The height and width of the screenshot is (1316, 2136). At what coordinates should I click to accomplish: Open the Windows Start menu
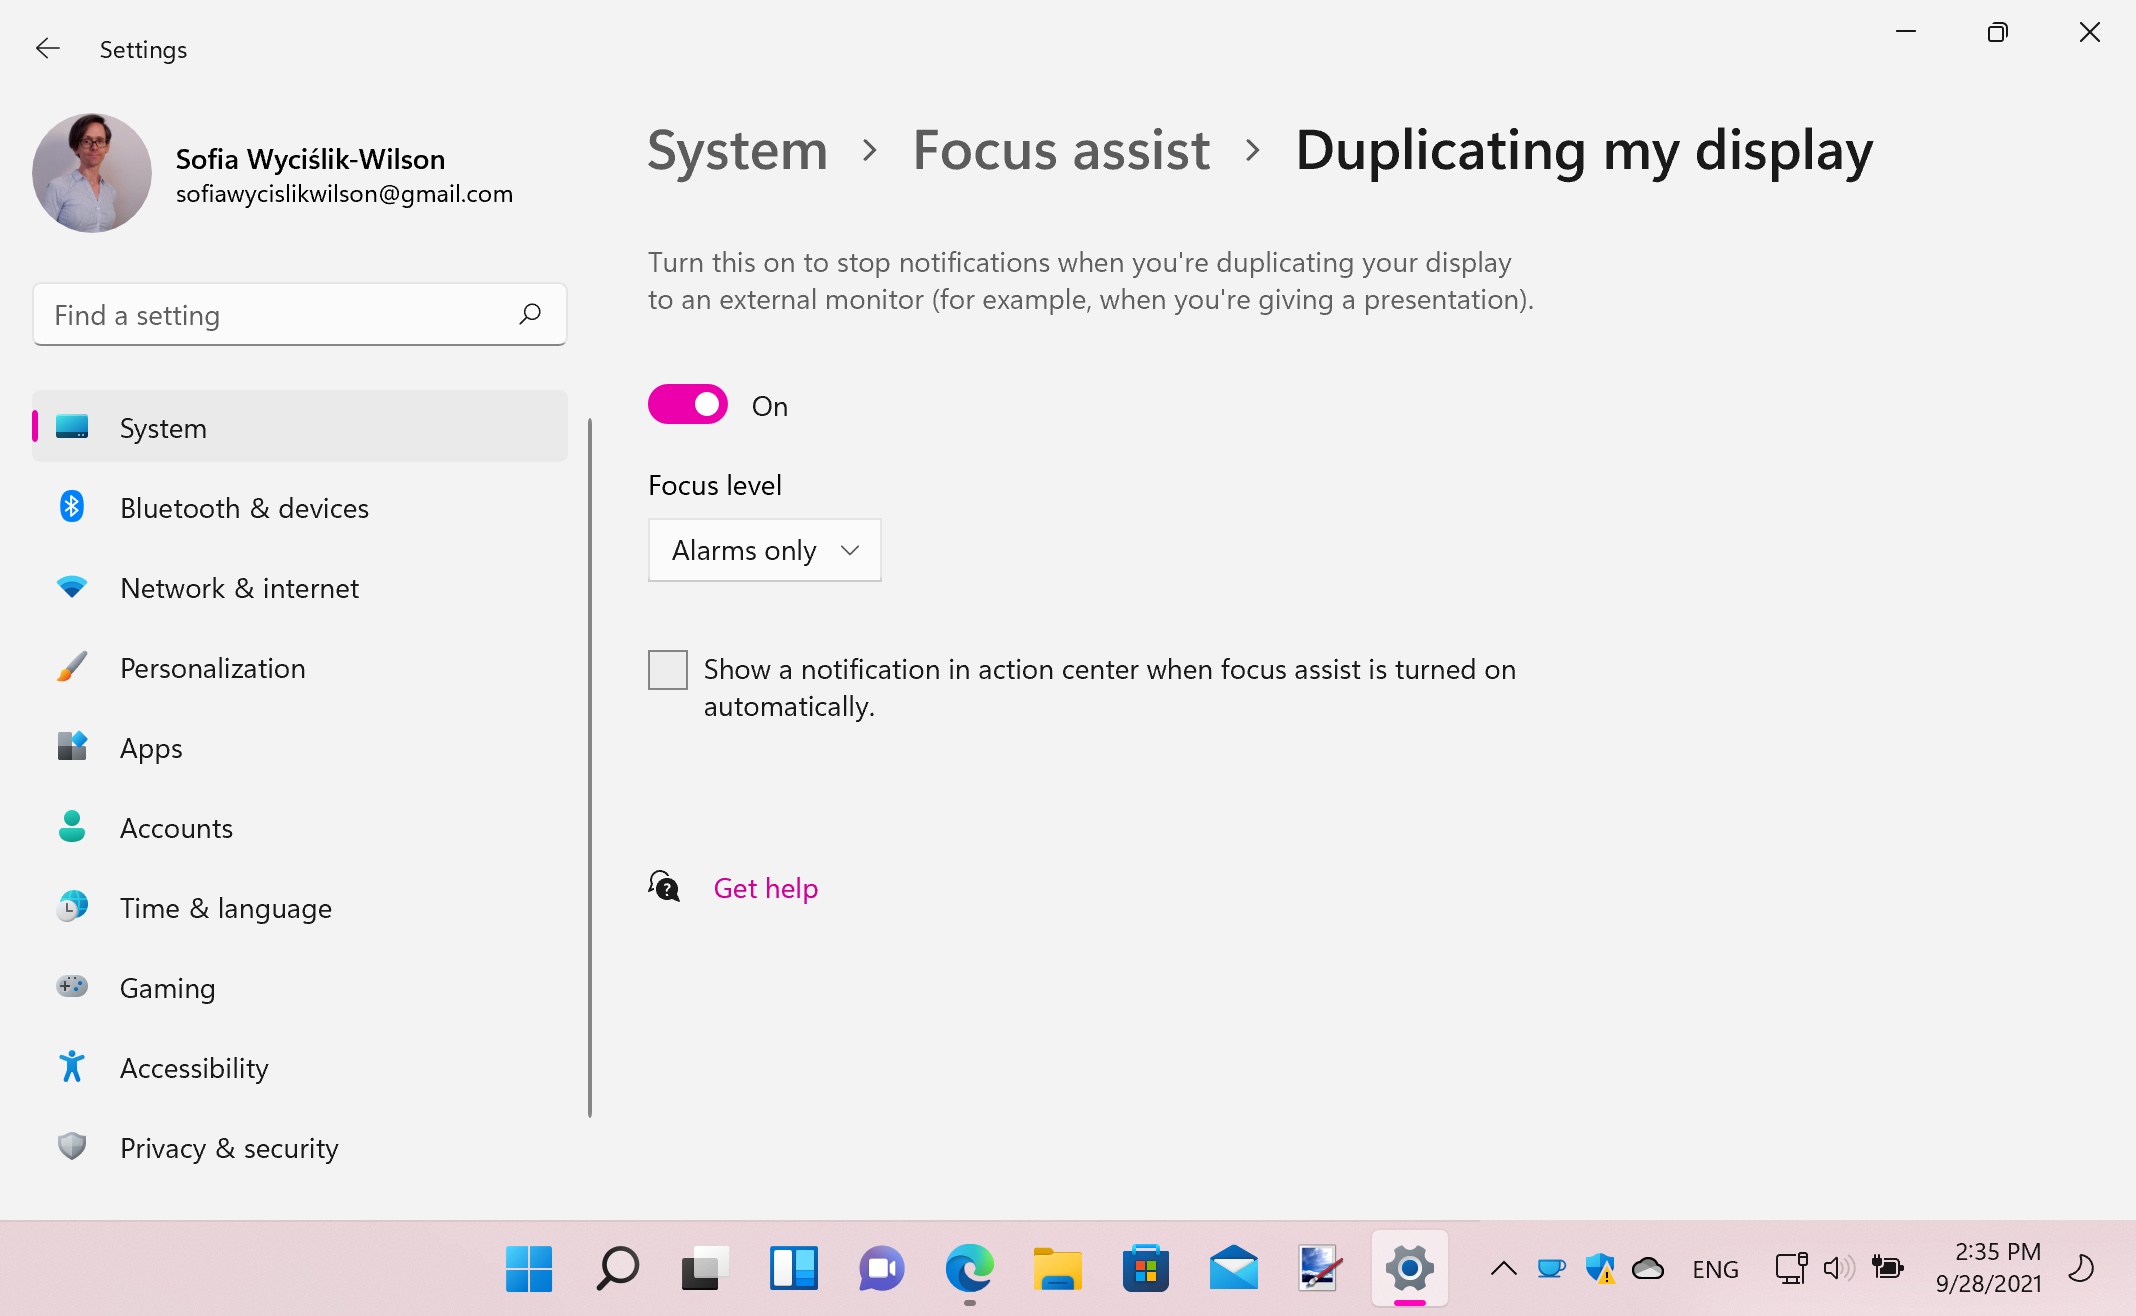(529, 1269)
